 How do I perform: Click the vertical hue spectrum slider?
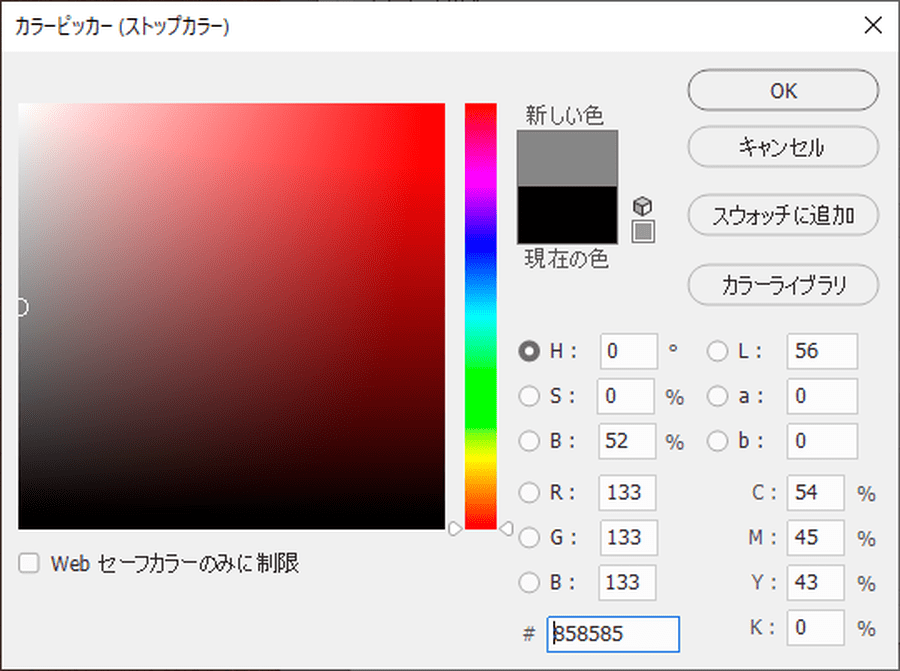click(x=480, y=316)
